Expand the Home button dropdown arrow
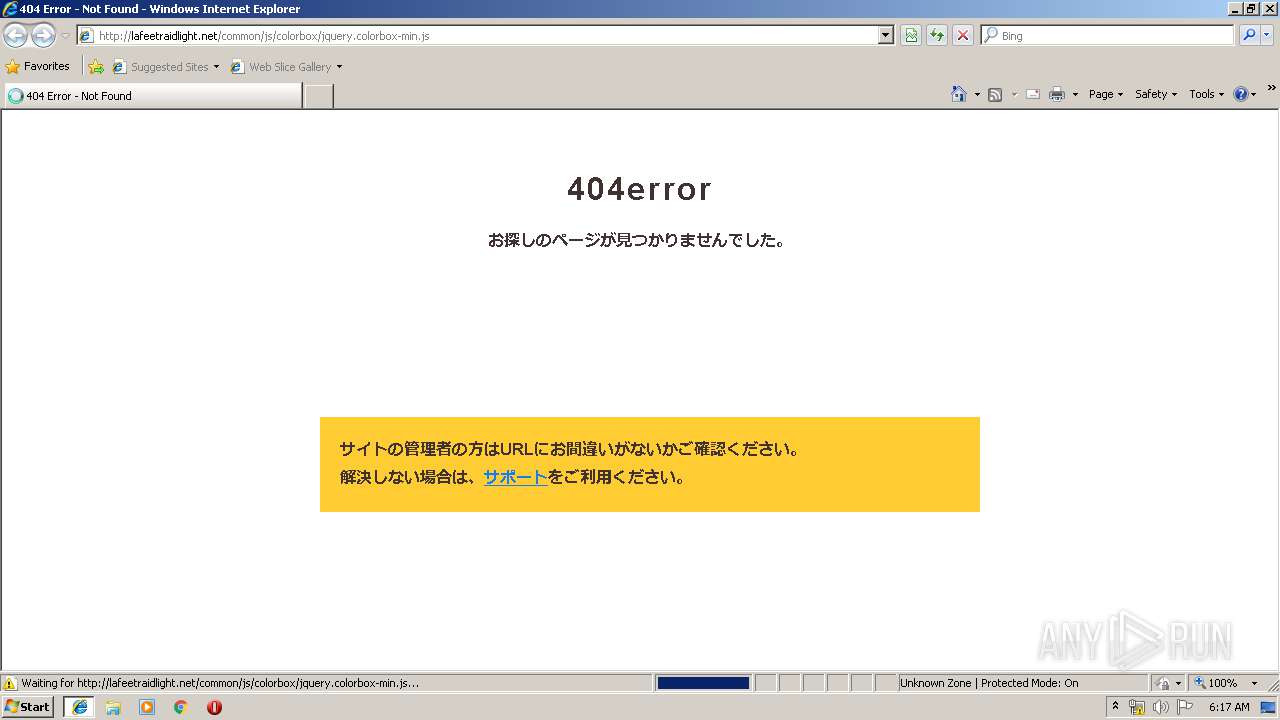1280x720 pixels. coord(977,94)
